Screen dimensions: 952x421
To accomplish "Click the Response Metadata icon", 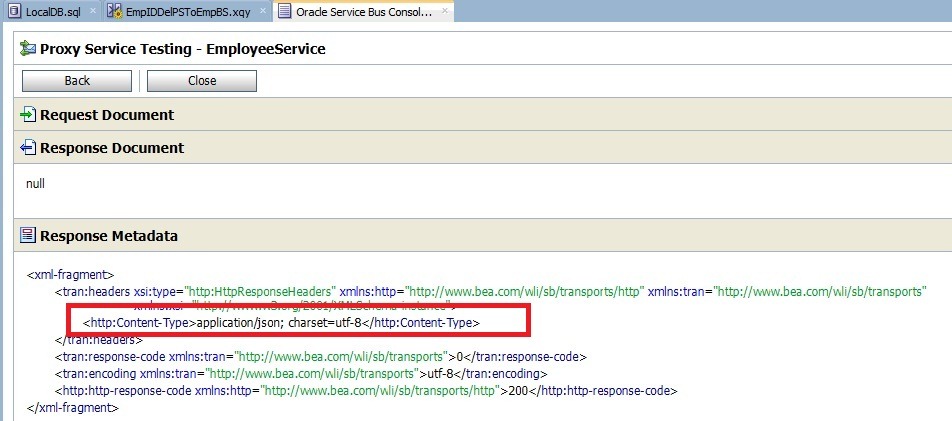I will pyautogui.click(x=28, y=237).
